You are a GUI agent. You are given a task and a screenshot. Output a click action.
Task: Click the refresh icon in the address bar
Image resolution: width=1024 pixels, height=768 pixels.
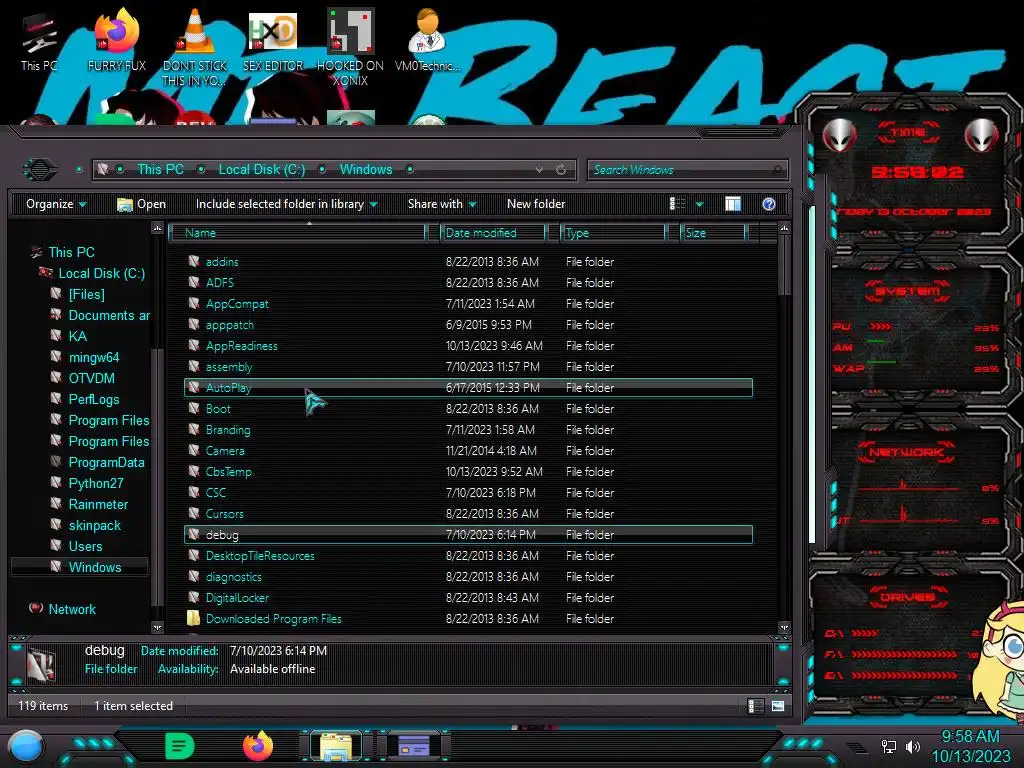click(x=561, y=170)
